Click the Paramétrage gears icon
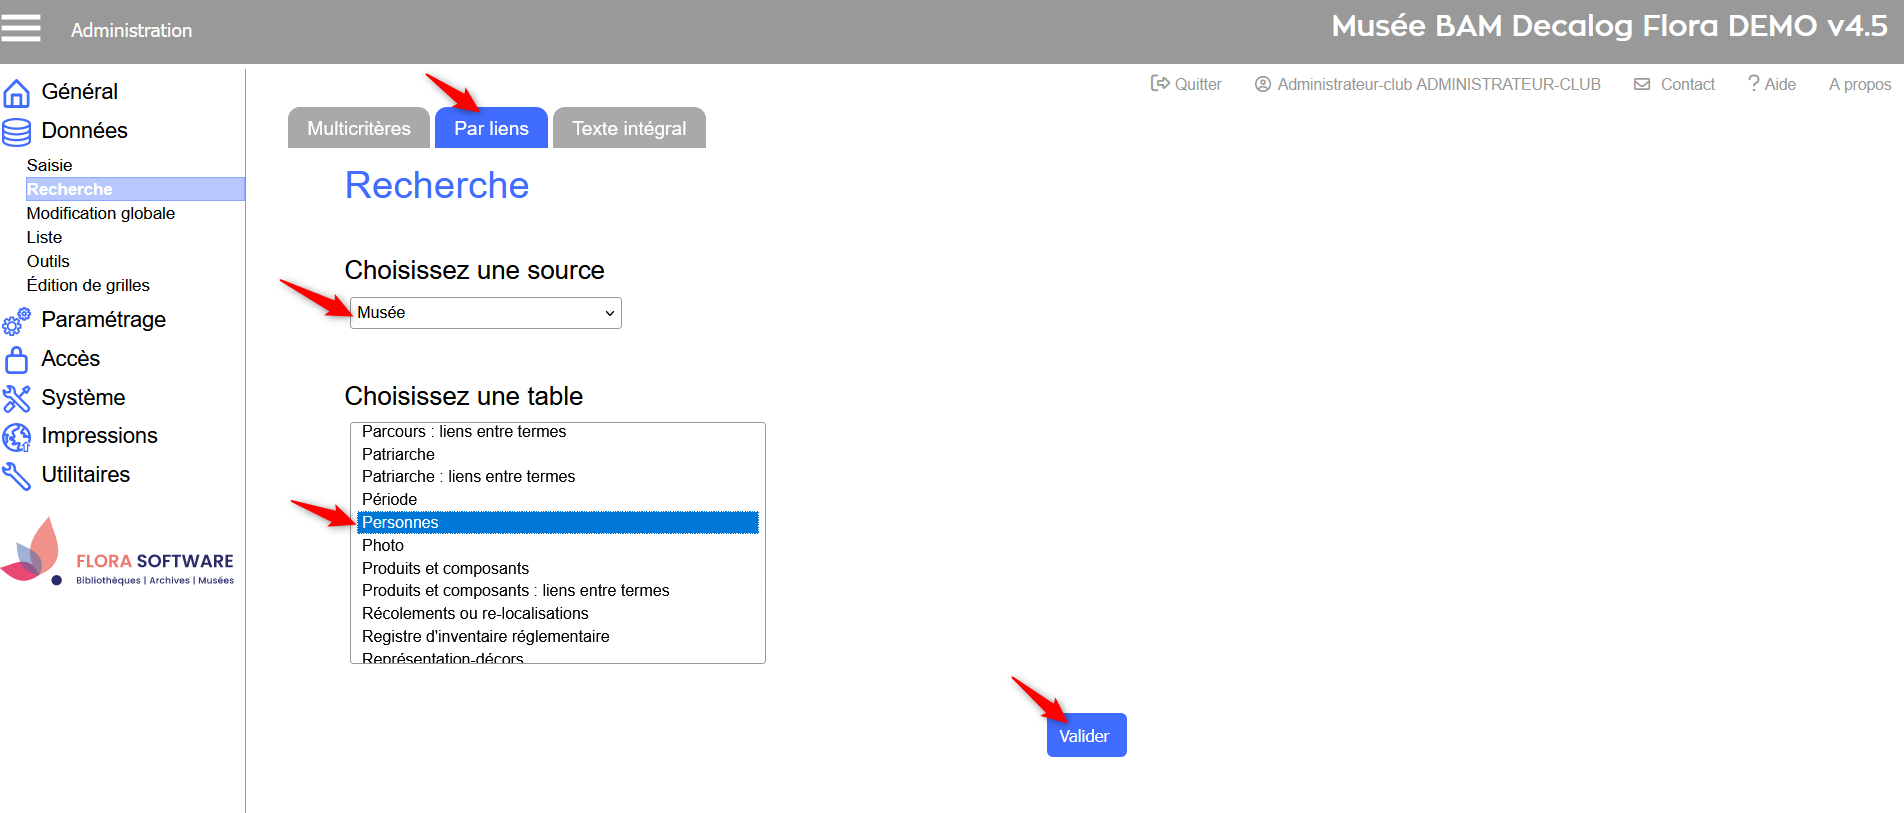This screenshot has width=1904, height=813. [x=16, y=321]
